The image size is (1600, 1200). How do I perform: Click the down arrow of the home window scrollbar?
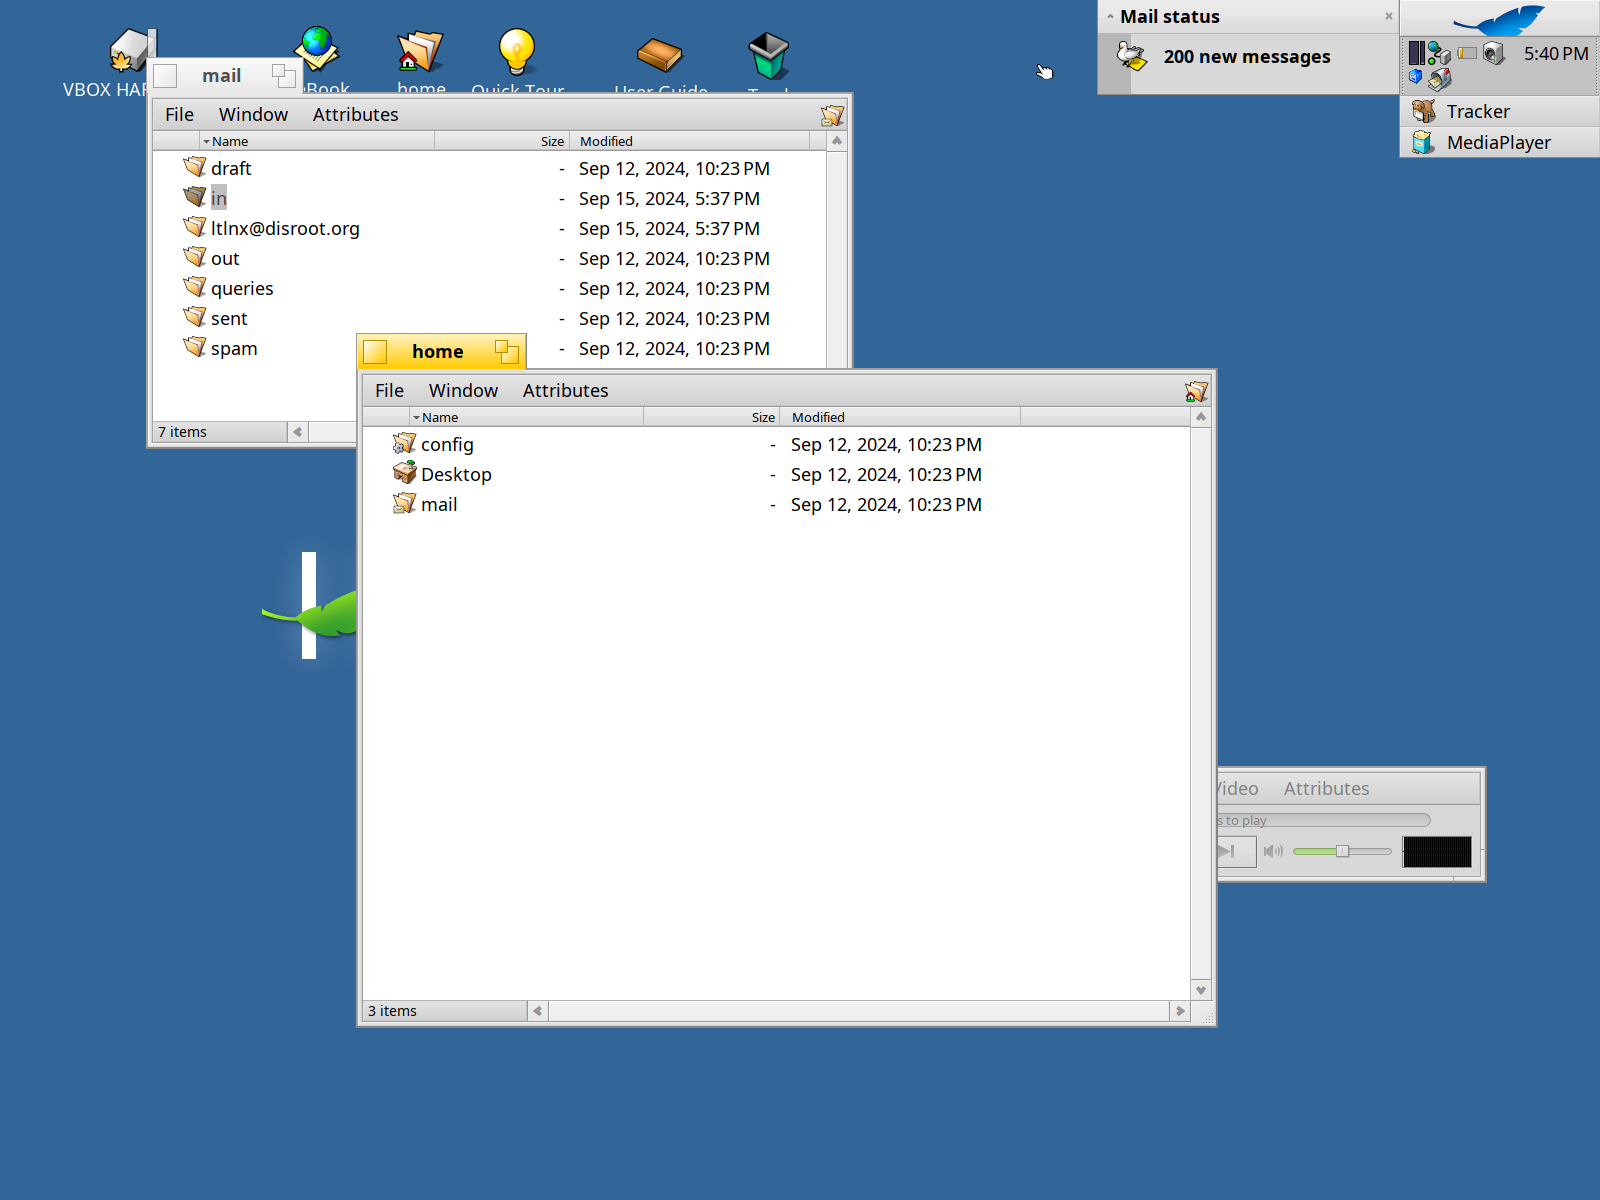click(1201, 990)
